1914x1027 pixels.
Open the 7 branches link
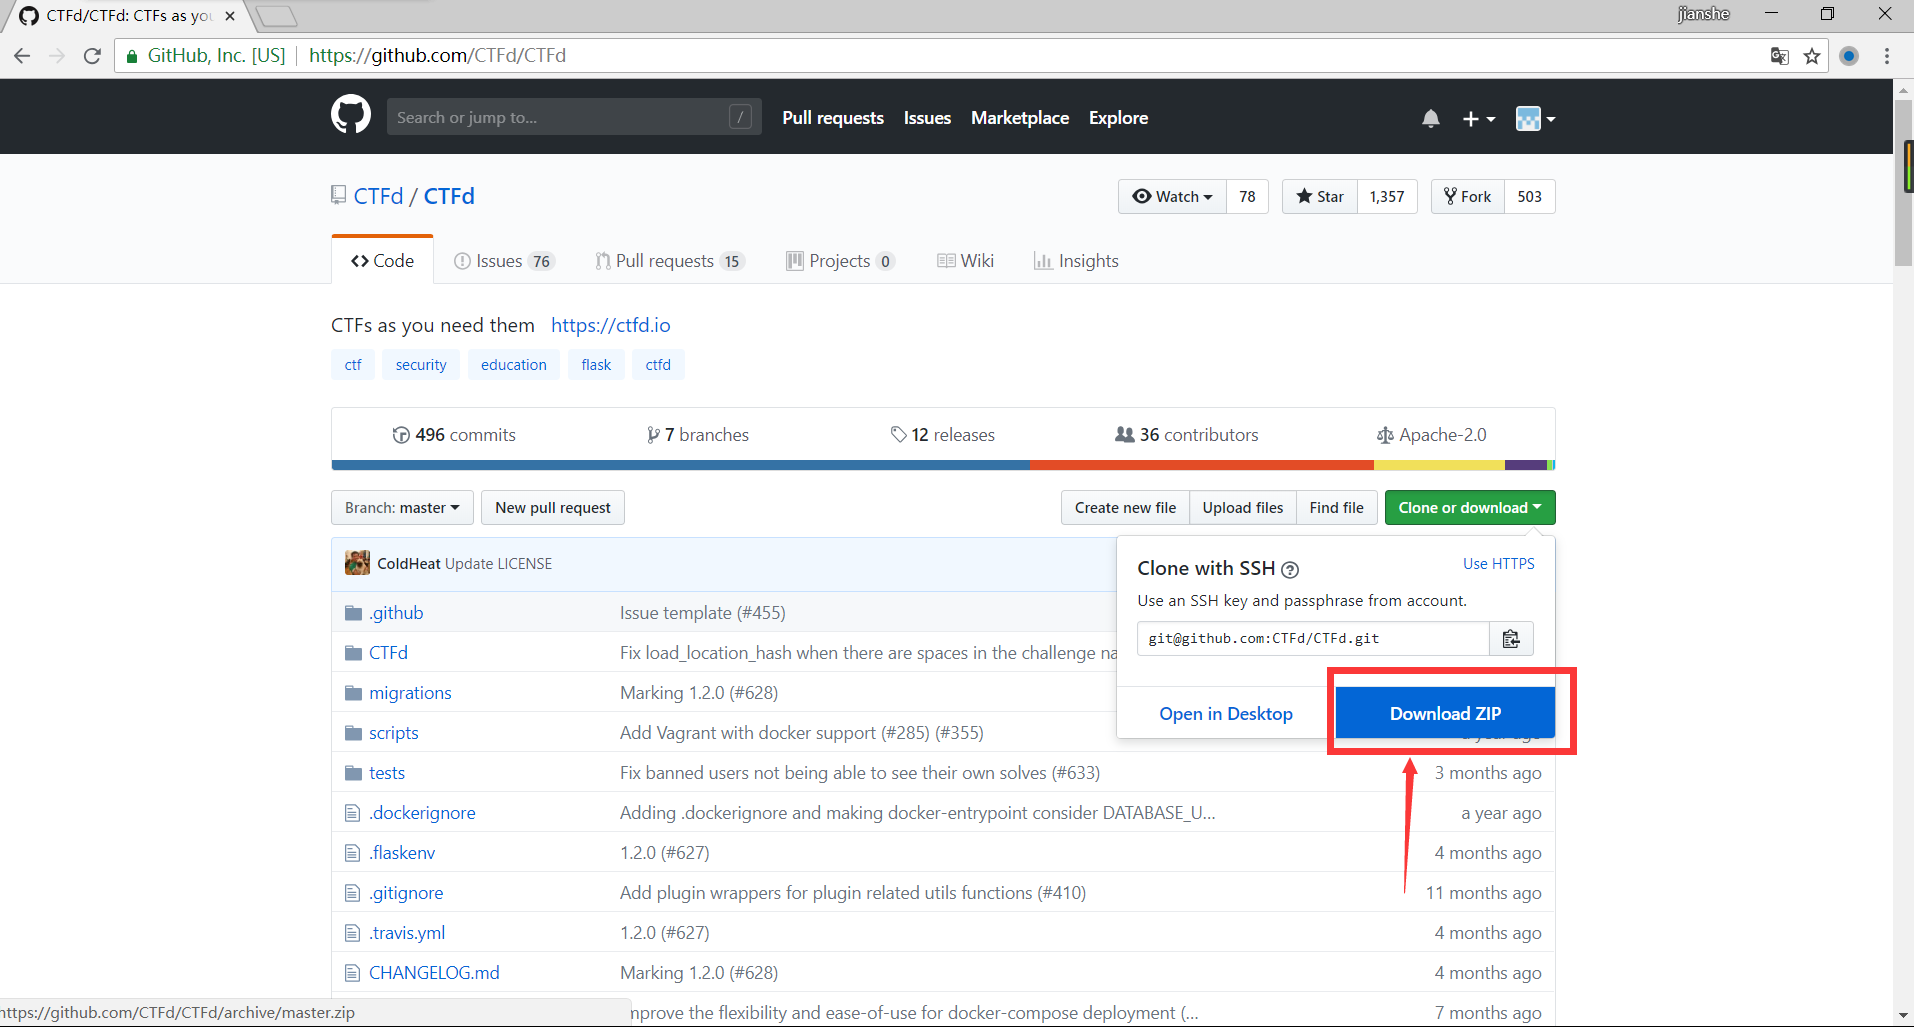(698, 434)
